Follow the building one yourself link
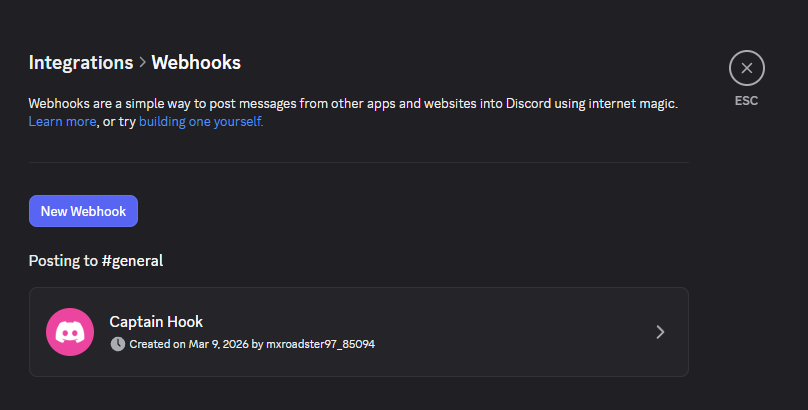The image size is (808, 410). point(201,122)
